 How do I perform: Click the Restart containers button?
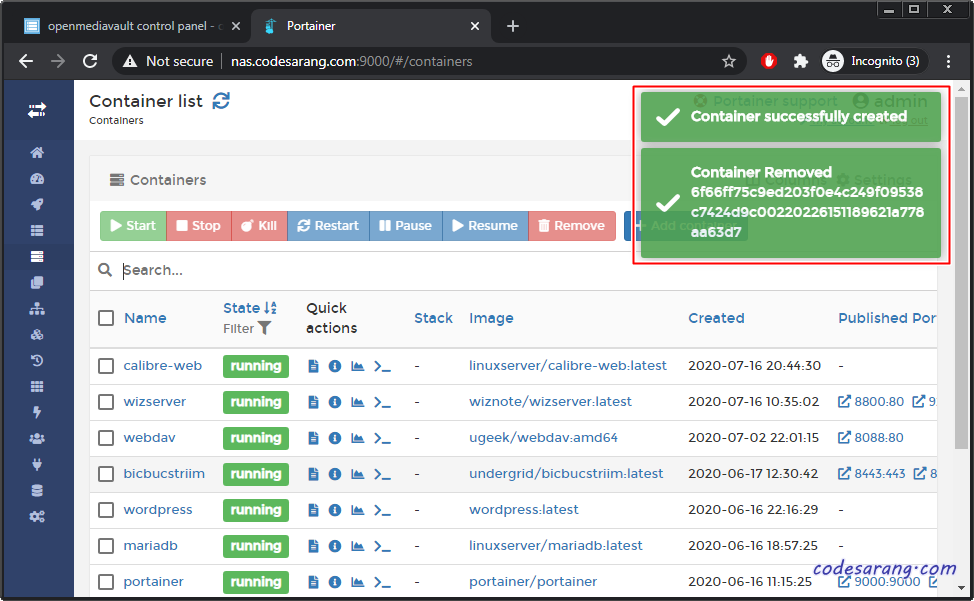click(x=328, y=226)
